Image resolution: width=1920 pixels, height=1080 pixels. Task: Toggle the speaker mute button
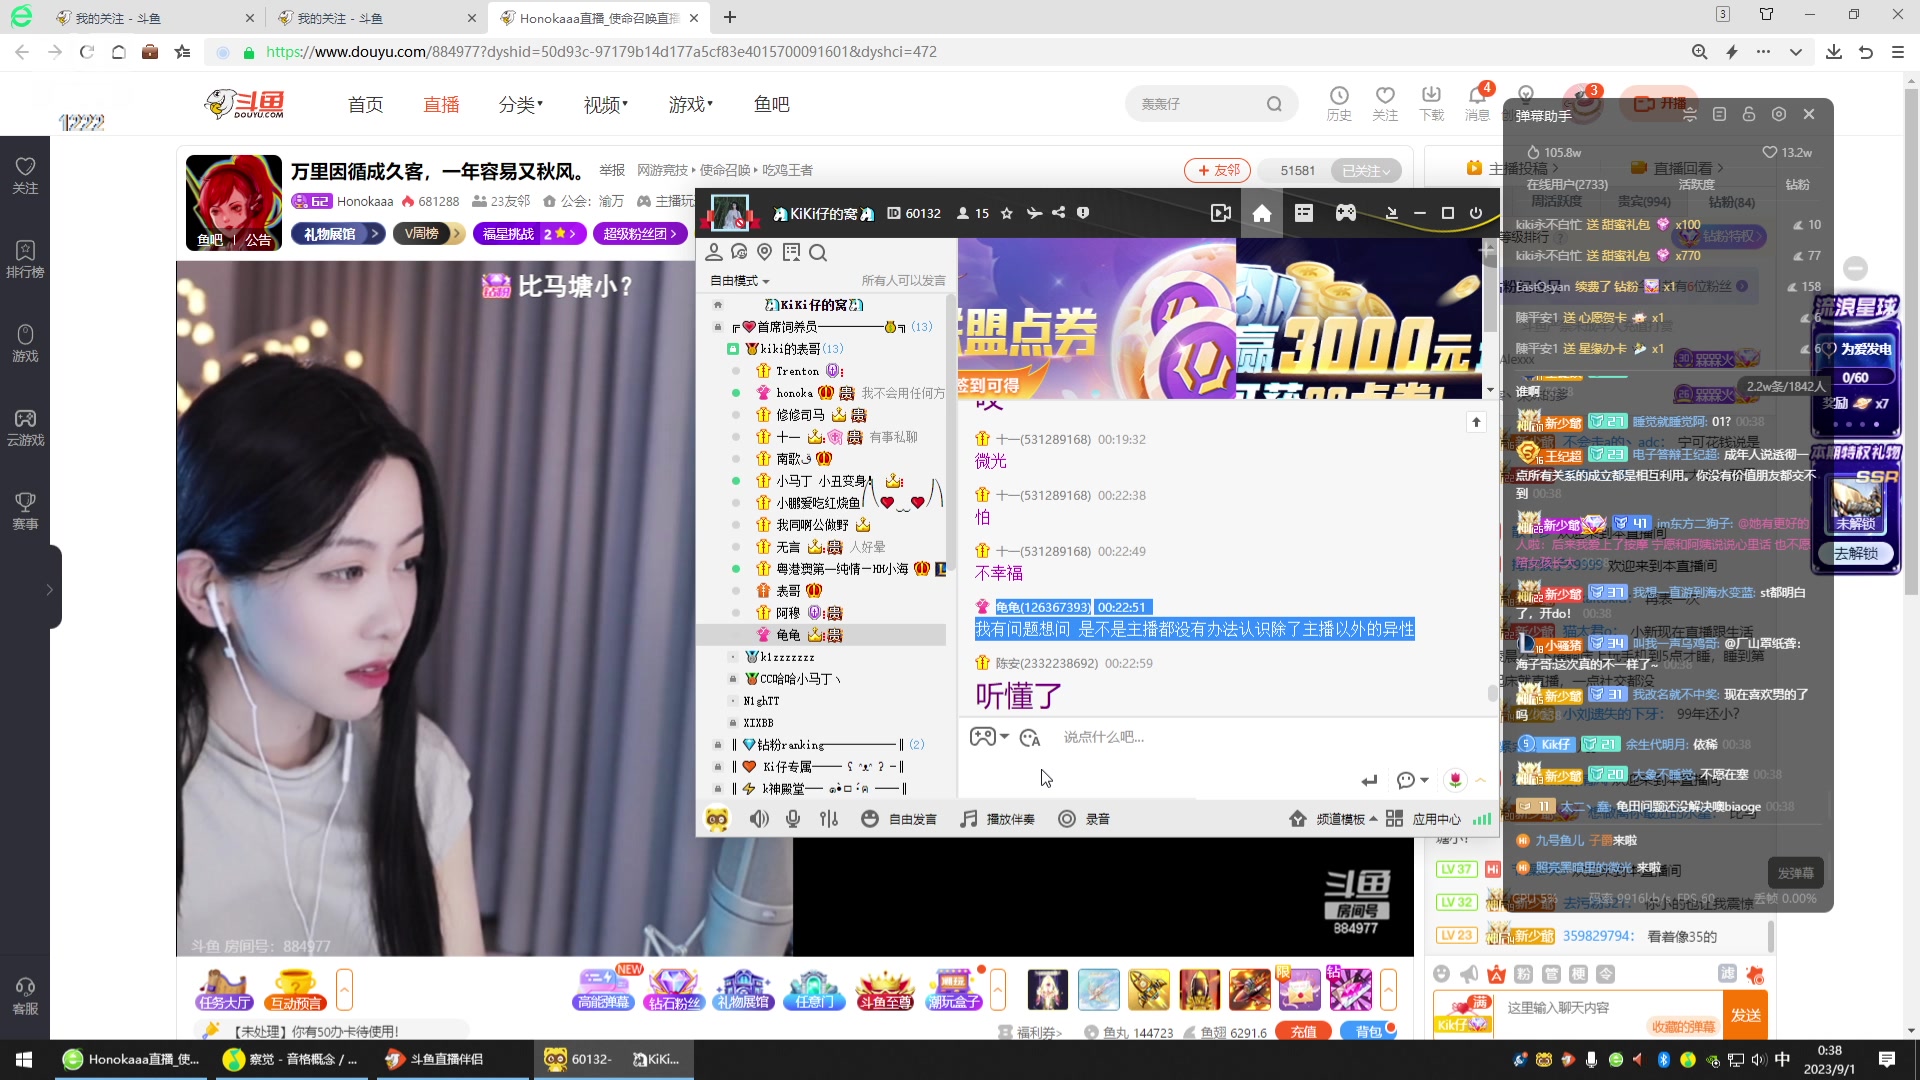pyautogui.click(x=760, y=819)
